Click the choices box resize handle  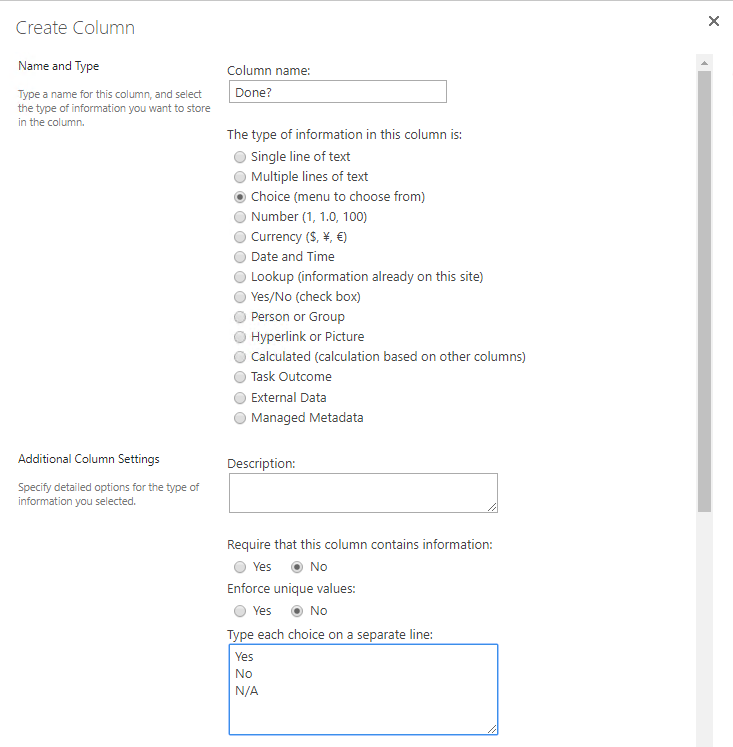(492, 729)
